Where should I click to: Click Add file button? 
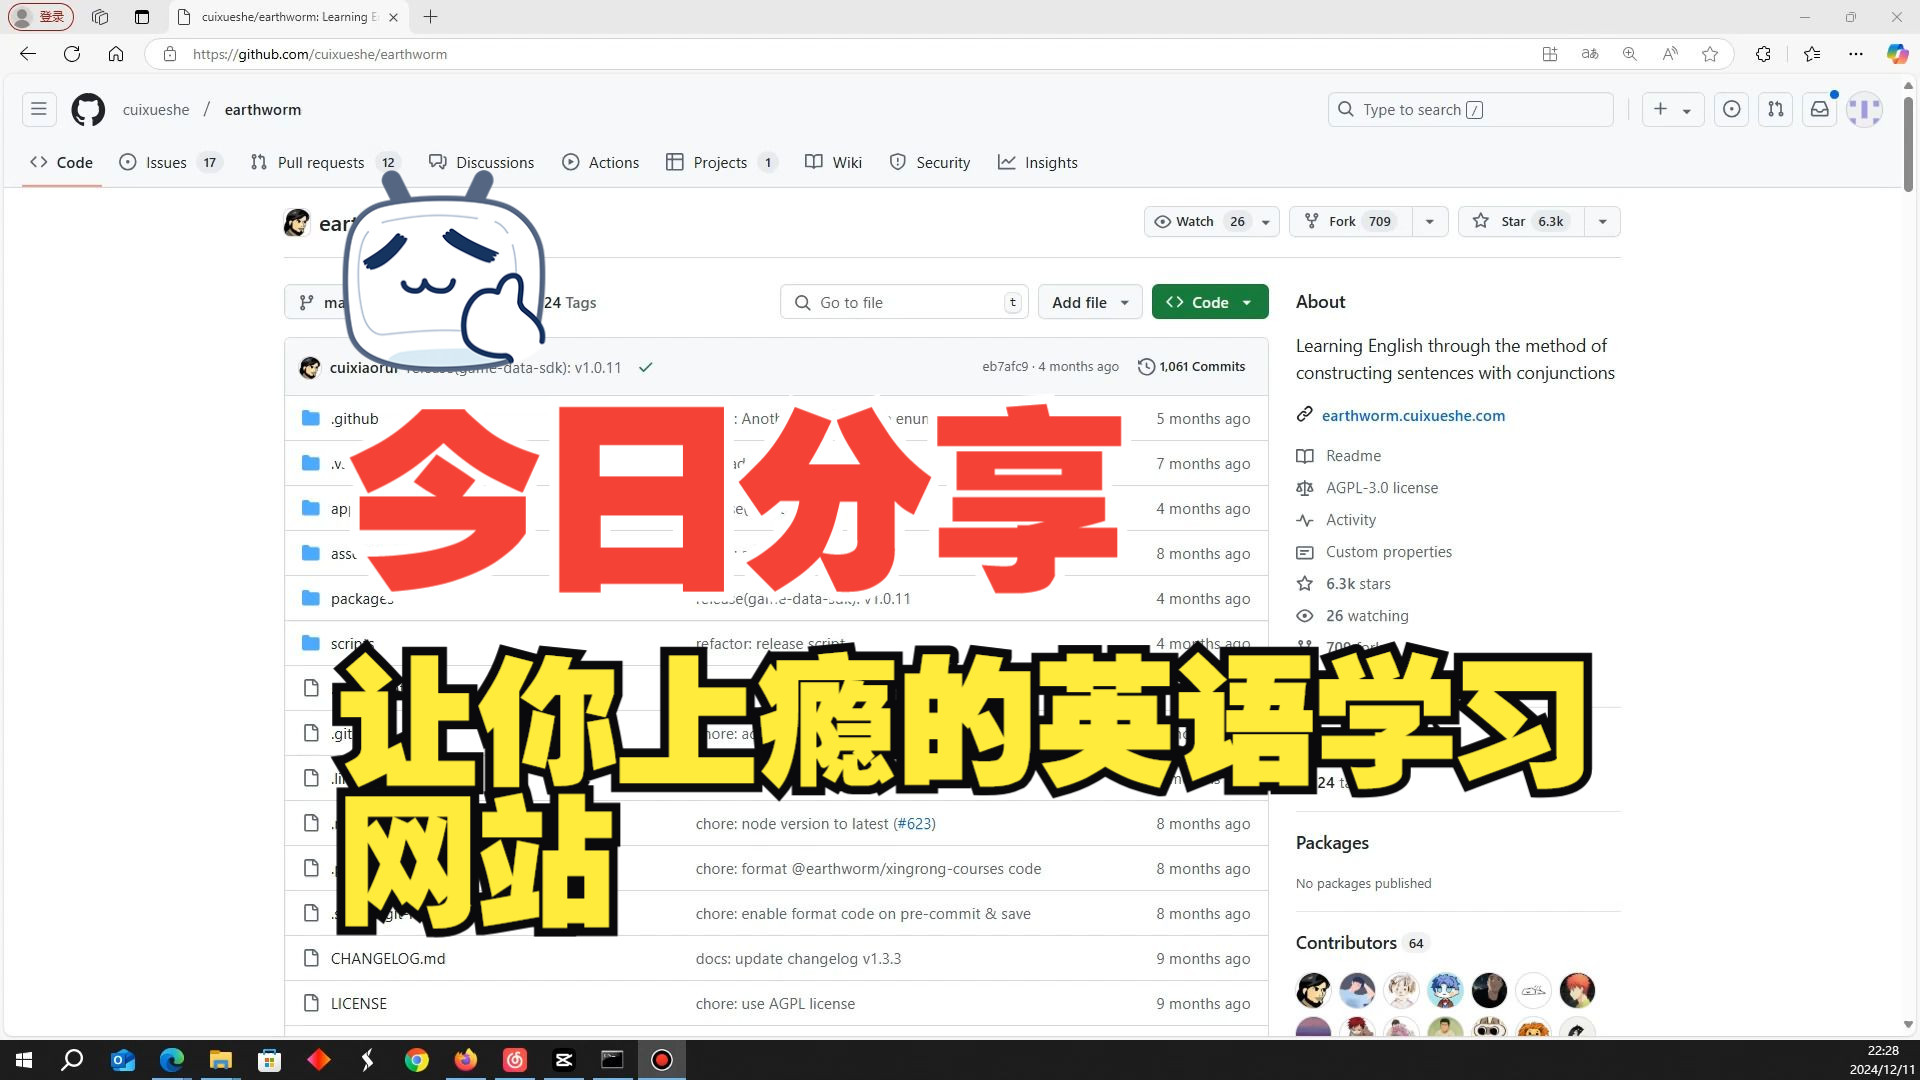(x=1088, y=302)
